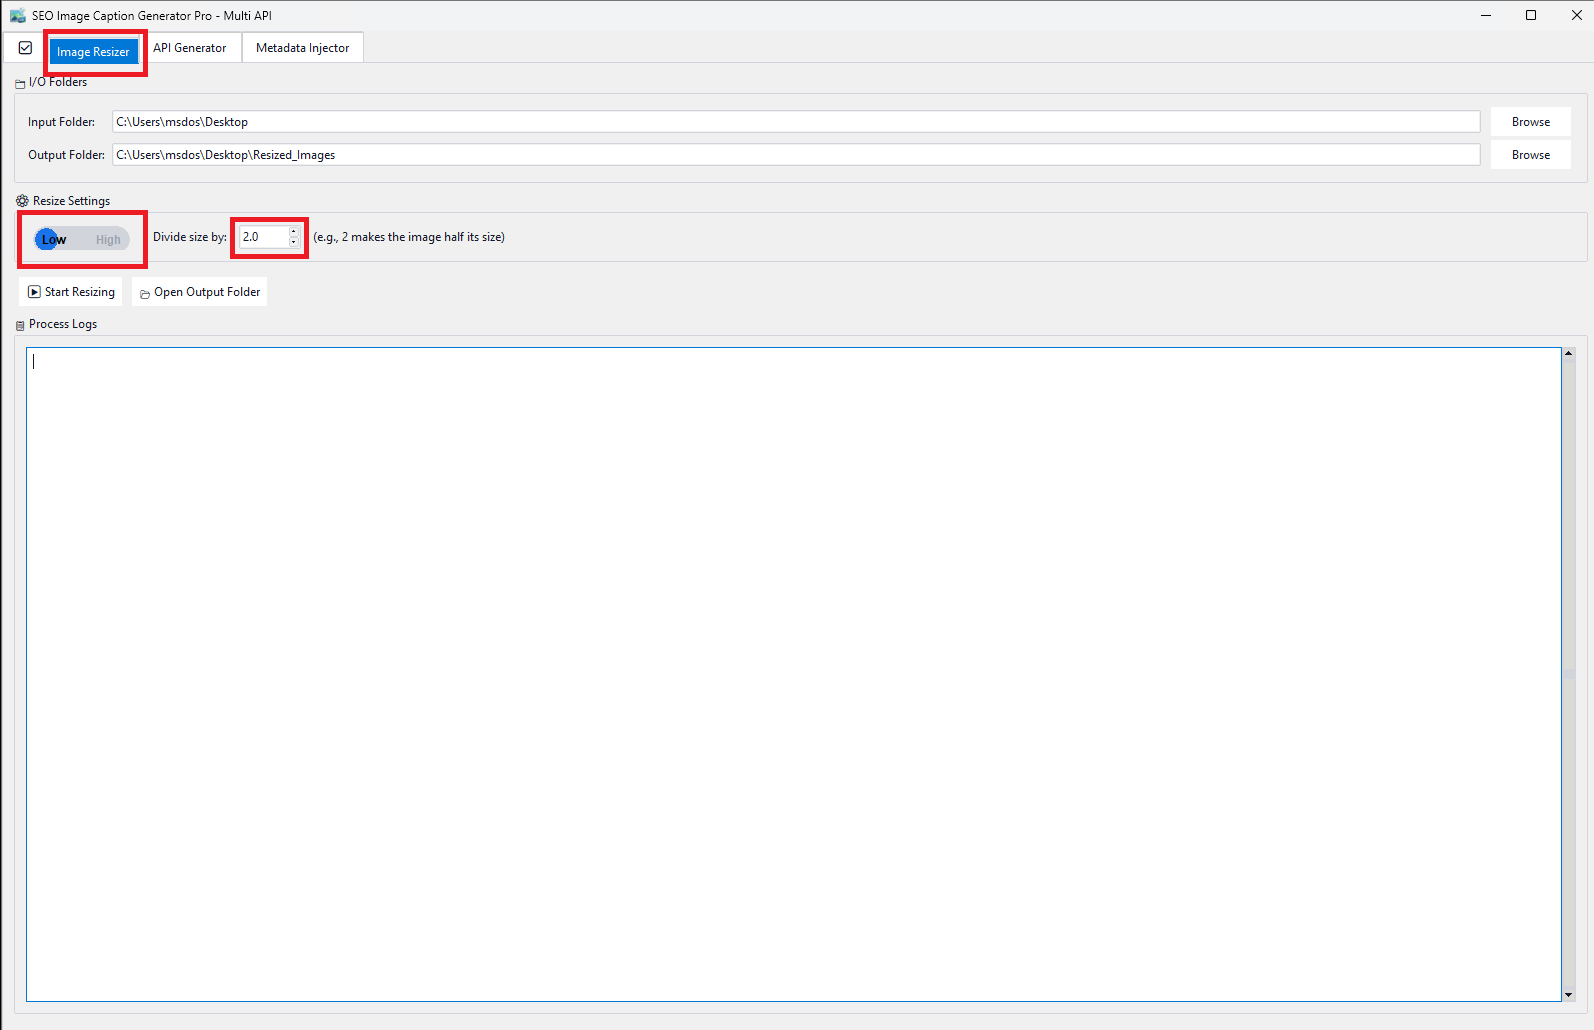Click the app icon in title bar
This screenshot has height=1030, width=1594.
17,15
